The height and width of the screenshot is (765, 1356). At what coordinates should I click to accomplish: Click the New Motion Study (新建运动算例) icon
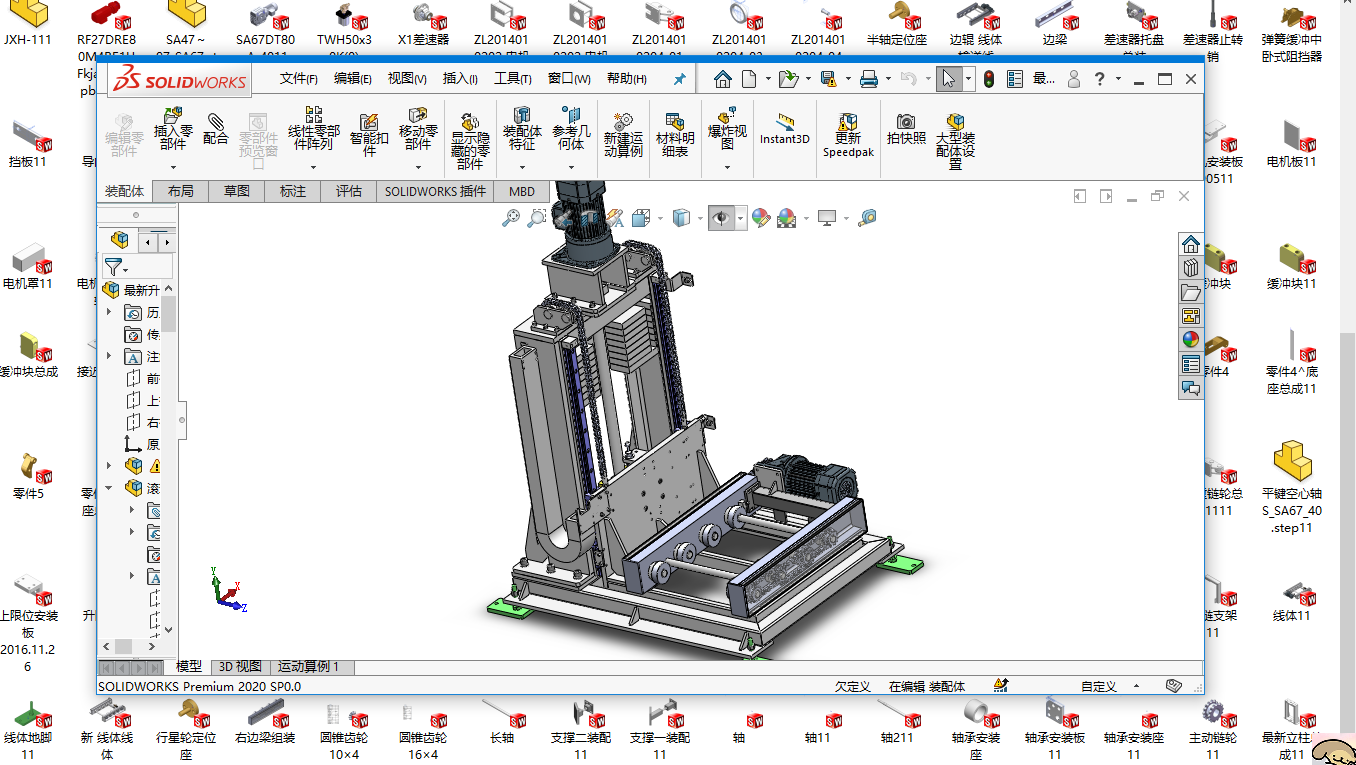(x=623, y=133)
